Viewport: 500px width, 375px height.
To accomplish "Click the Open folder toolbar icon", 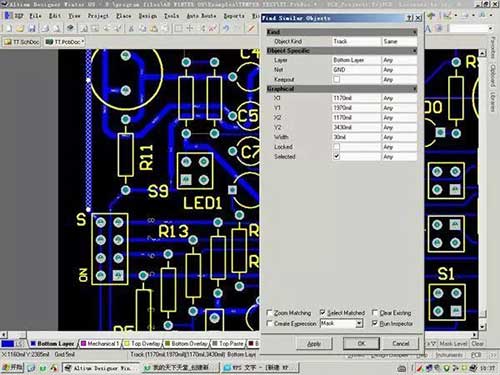I will point(20,29).
